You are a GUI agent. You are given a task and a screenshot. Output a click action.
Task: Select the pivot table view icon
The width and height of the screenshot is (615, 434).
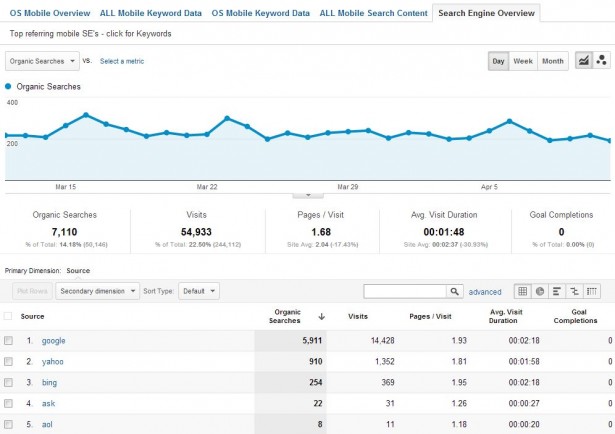point(592,291)
